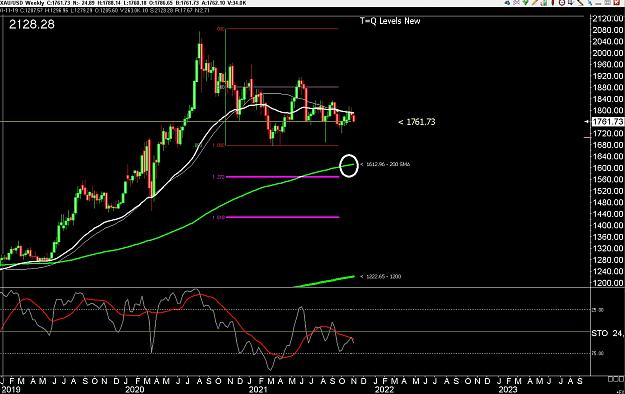625x394 pixels.
Task: Select the yellow pencil drawing tool
Action: click(x=535, y=2)
